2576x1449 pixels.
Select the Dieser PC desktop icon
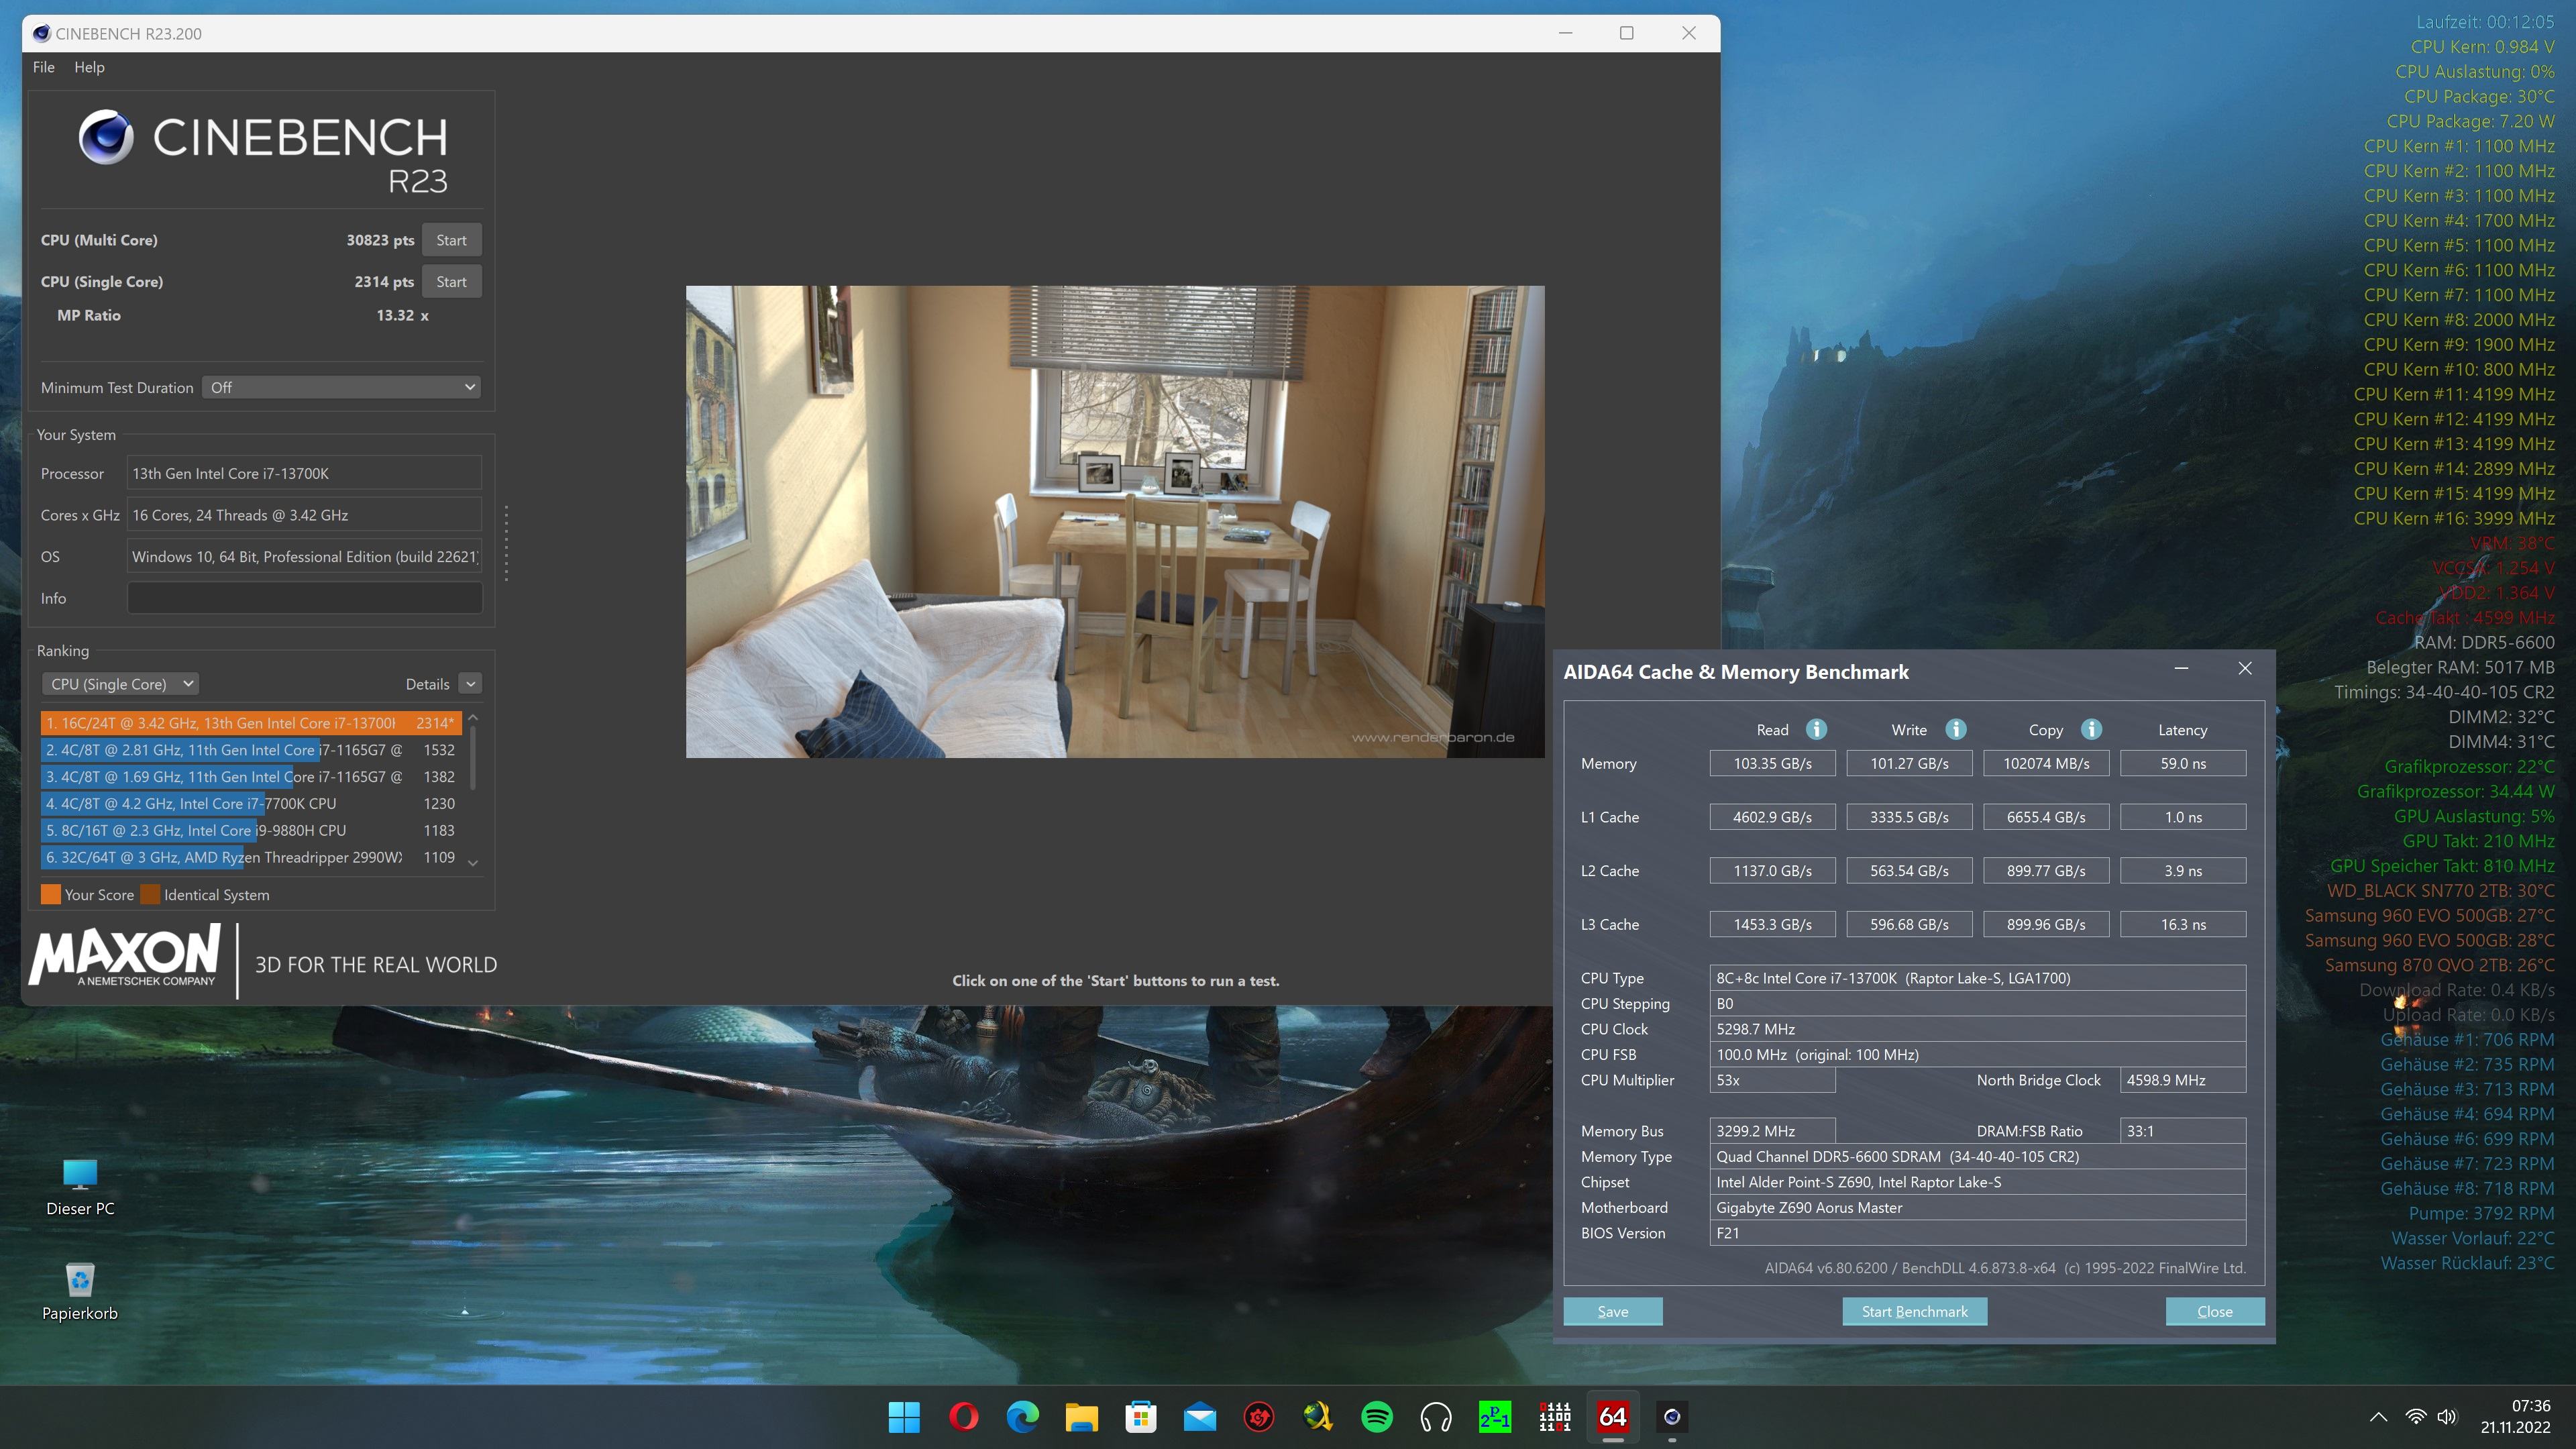pyautogui.click(x=80, y=1188)
